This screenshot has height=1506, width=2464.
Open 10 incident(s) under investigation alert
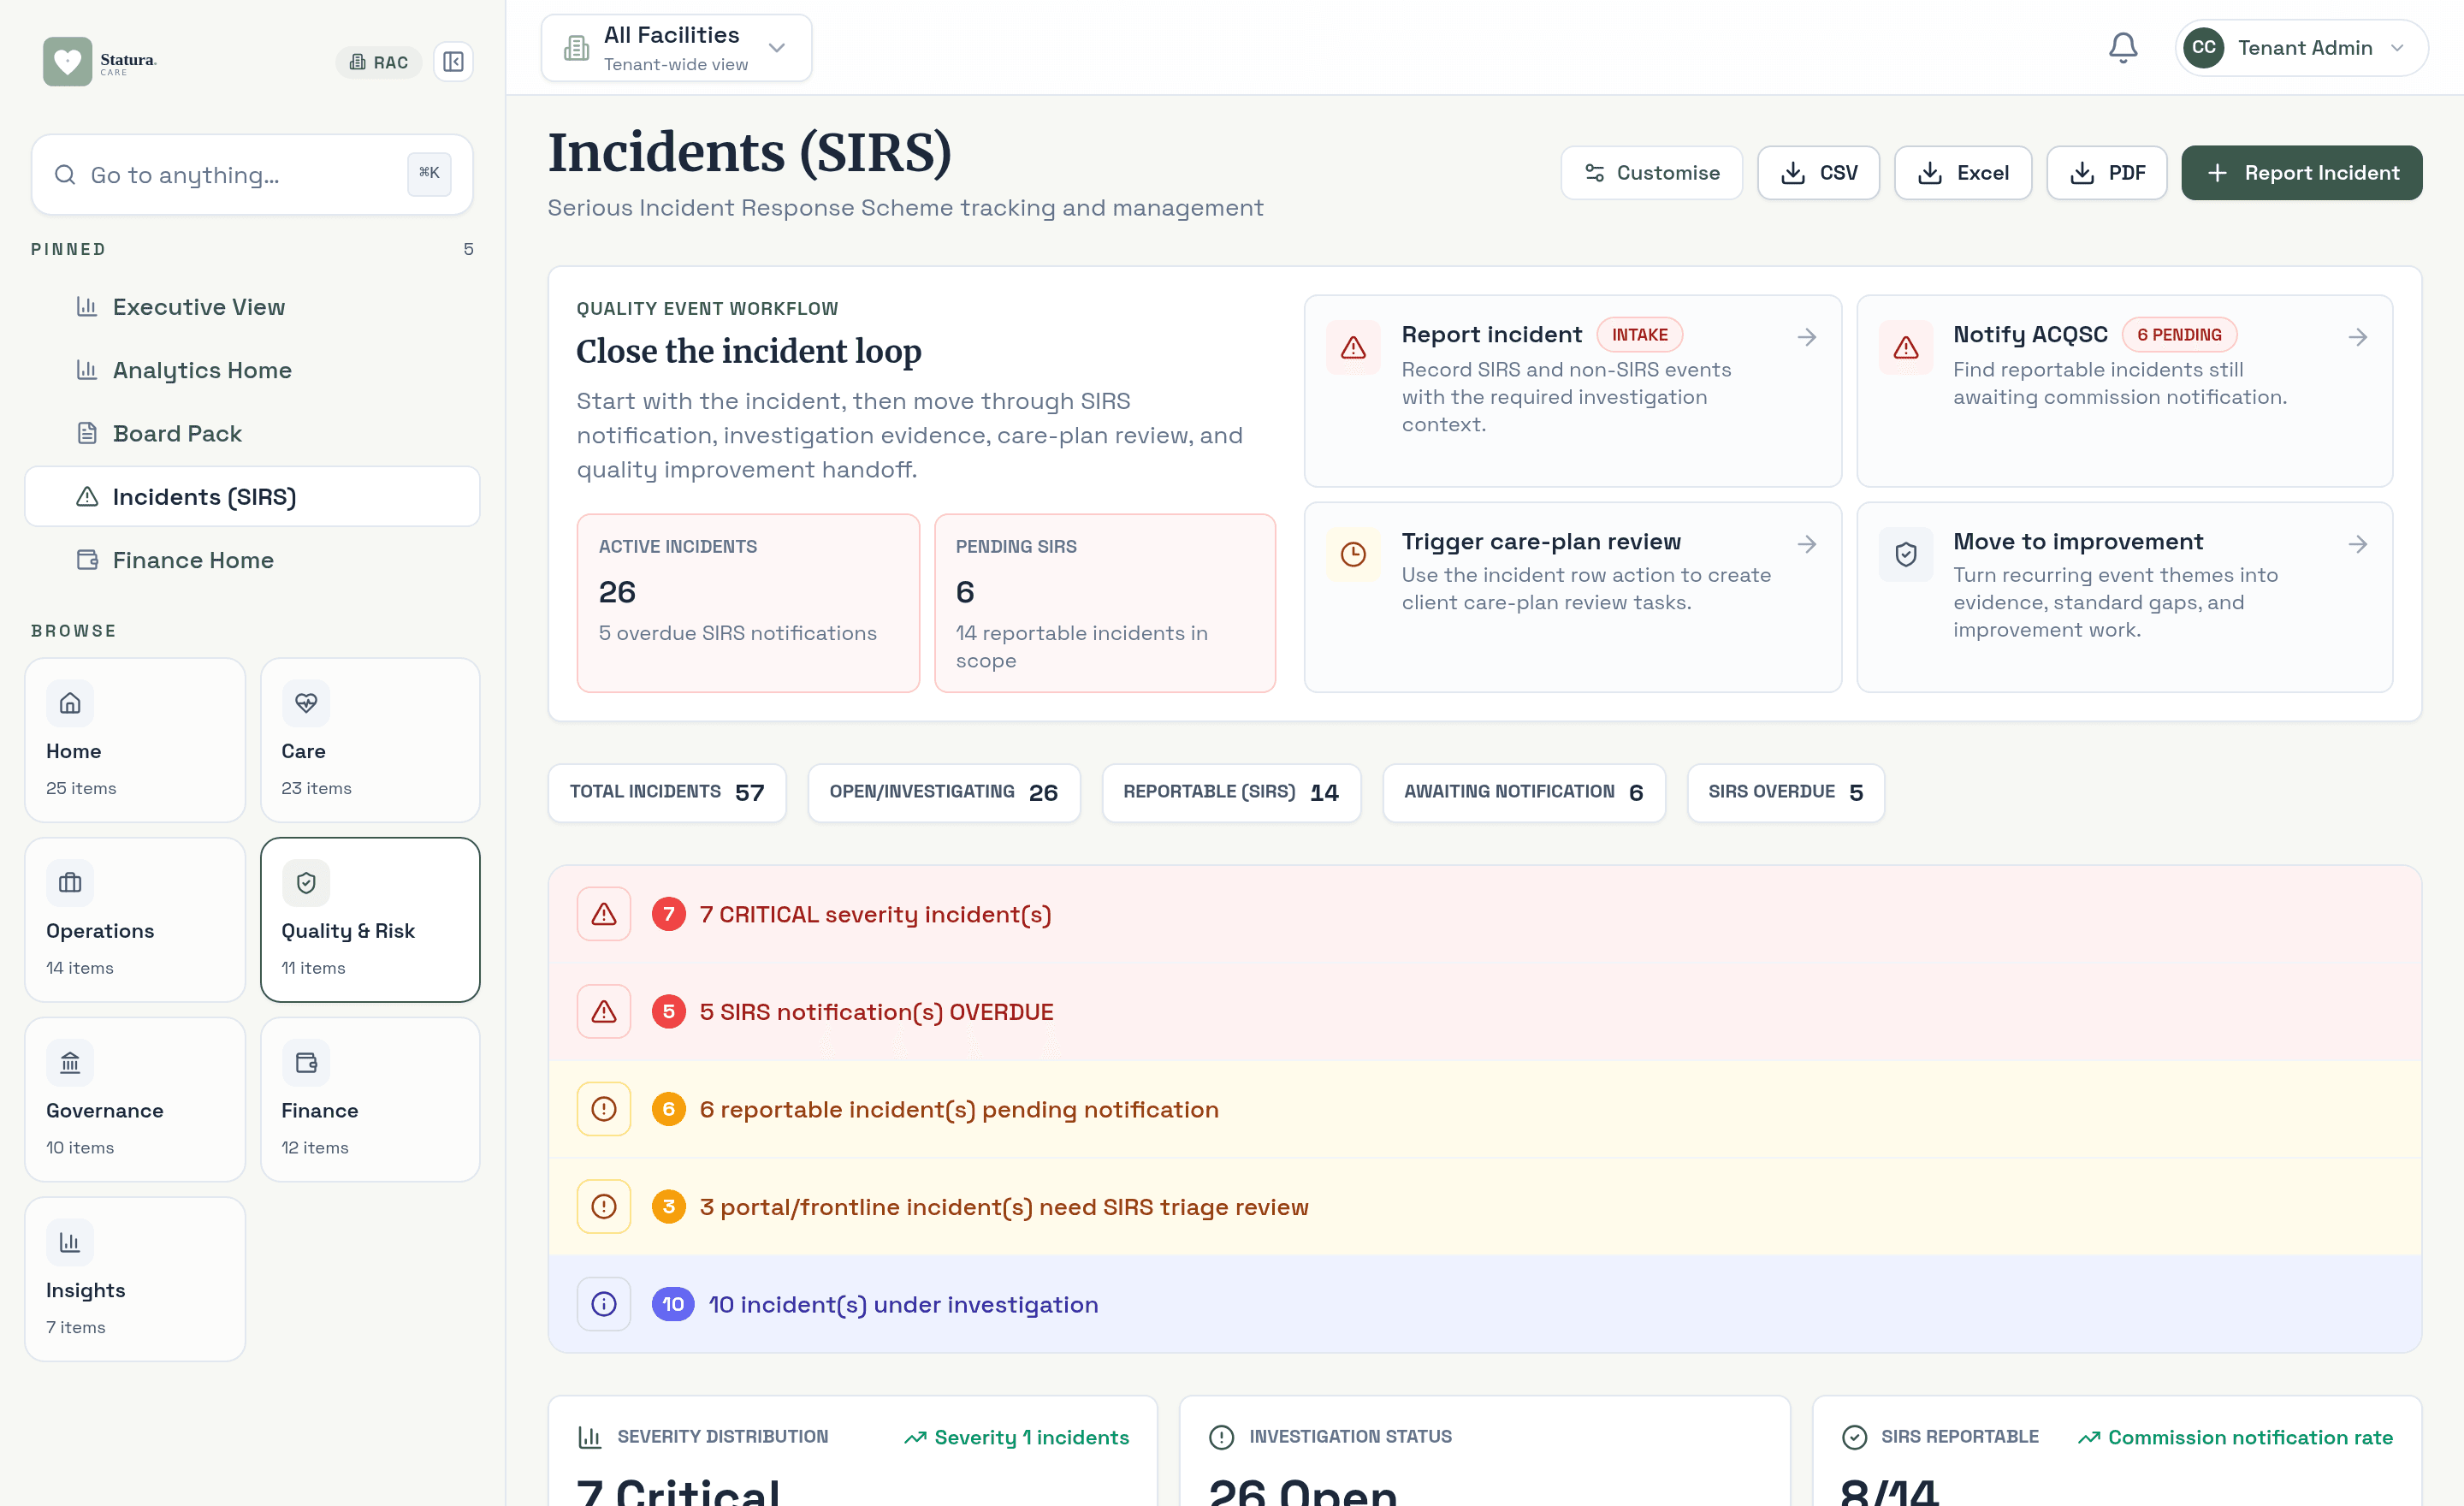point(1484,1304)
